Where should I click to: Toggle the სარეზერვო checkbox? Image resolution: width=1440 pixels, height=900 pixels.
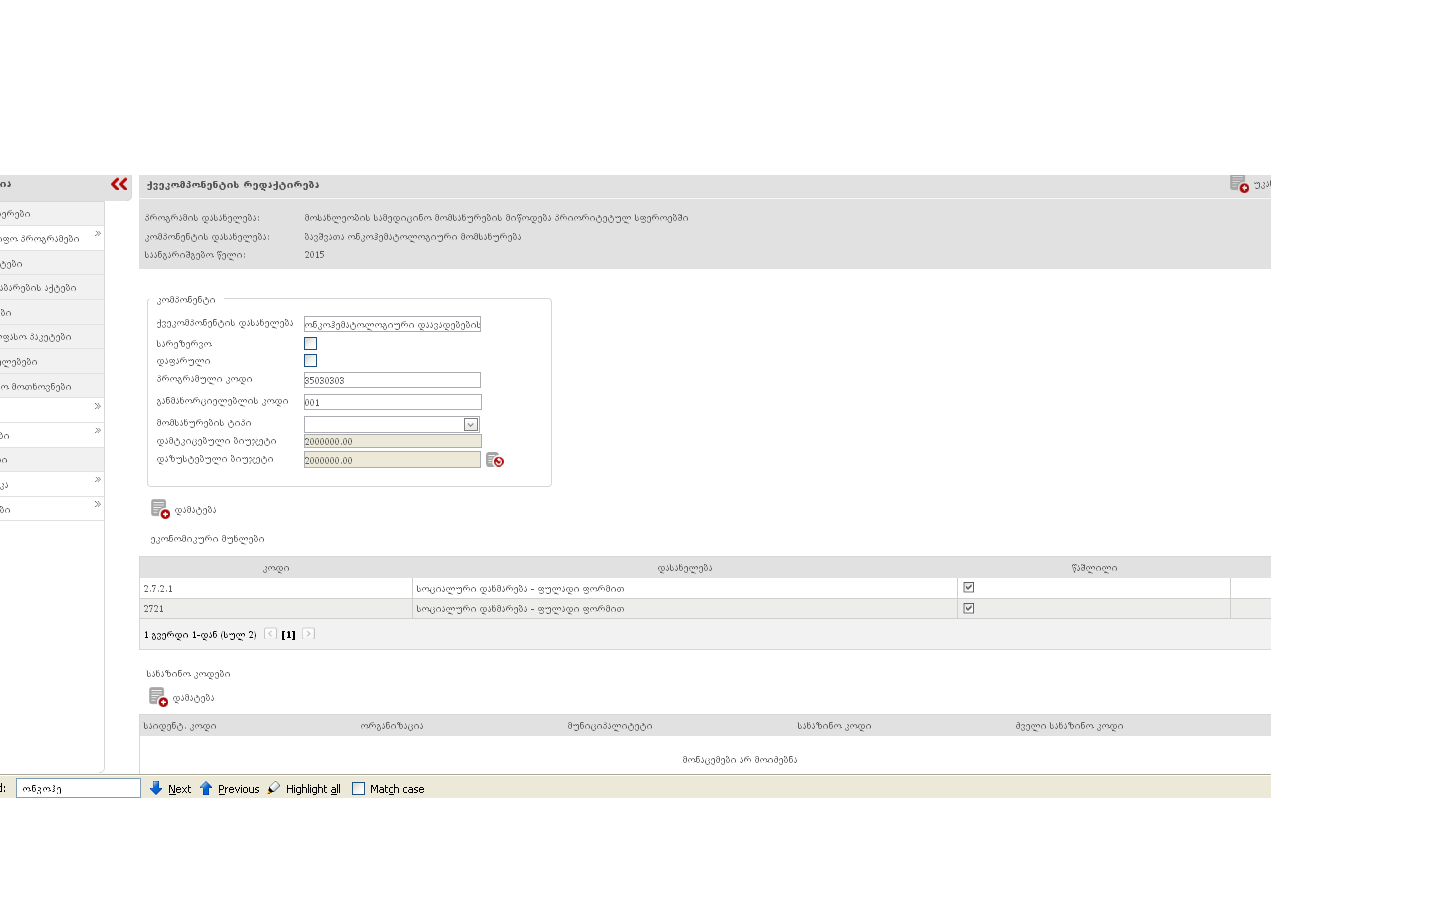click(310, 343)
